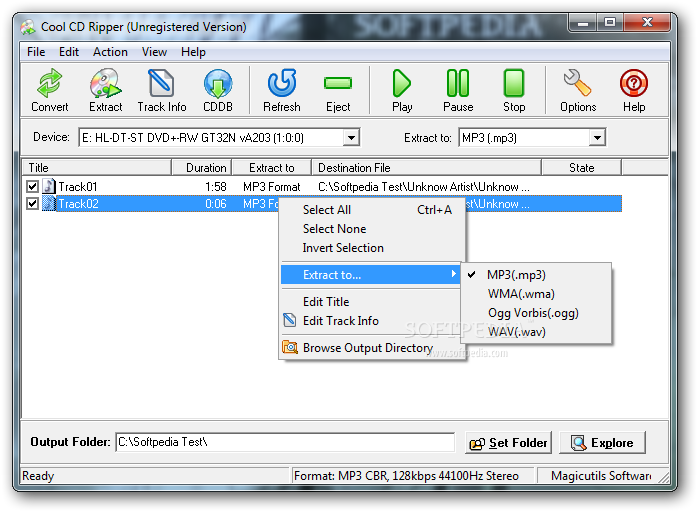
Task: Maximize the Cool CD Ripper window
Action: pyautogui.click(x=610, y=23)
